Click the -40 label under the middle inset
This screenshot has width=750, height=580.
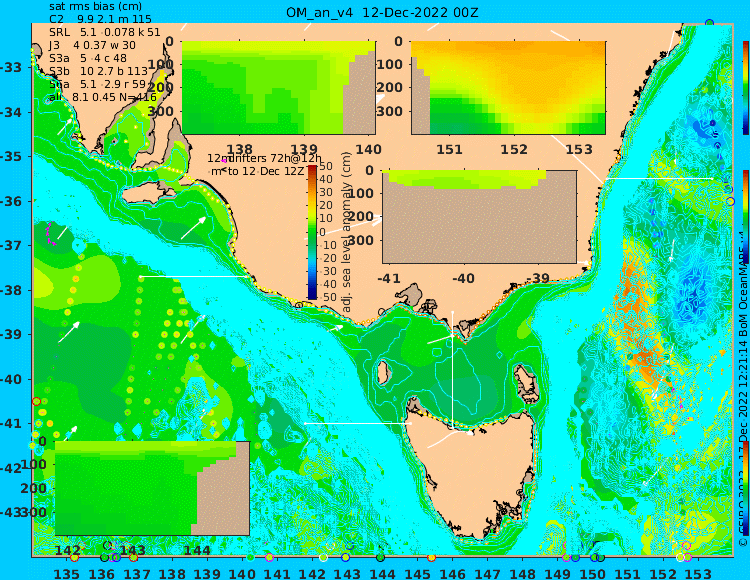(463, 278)
